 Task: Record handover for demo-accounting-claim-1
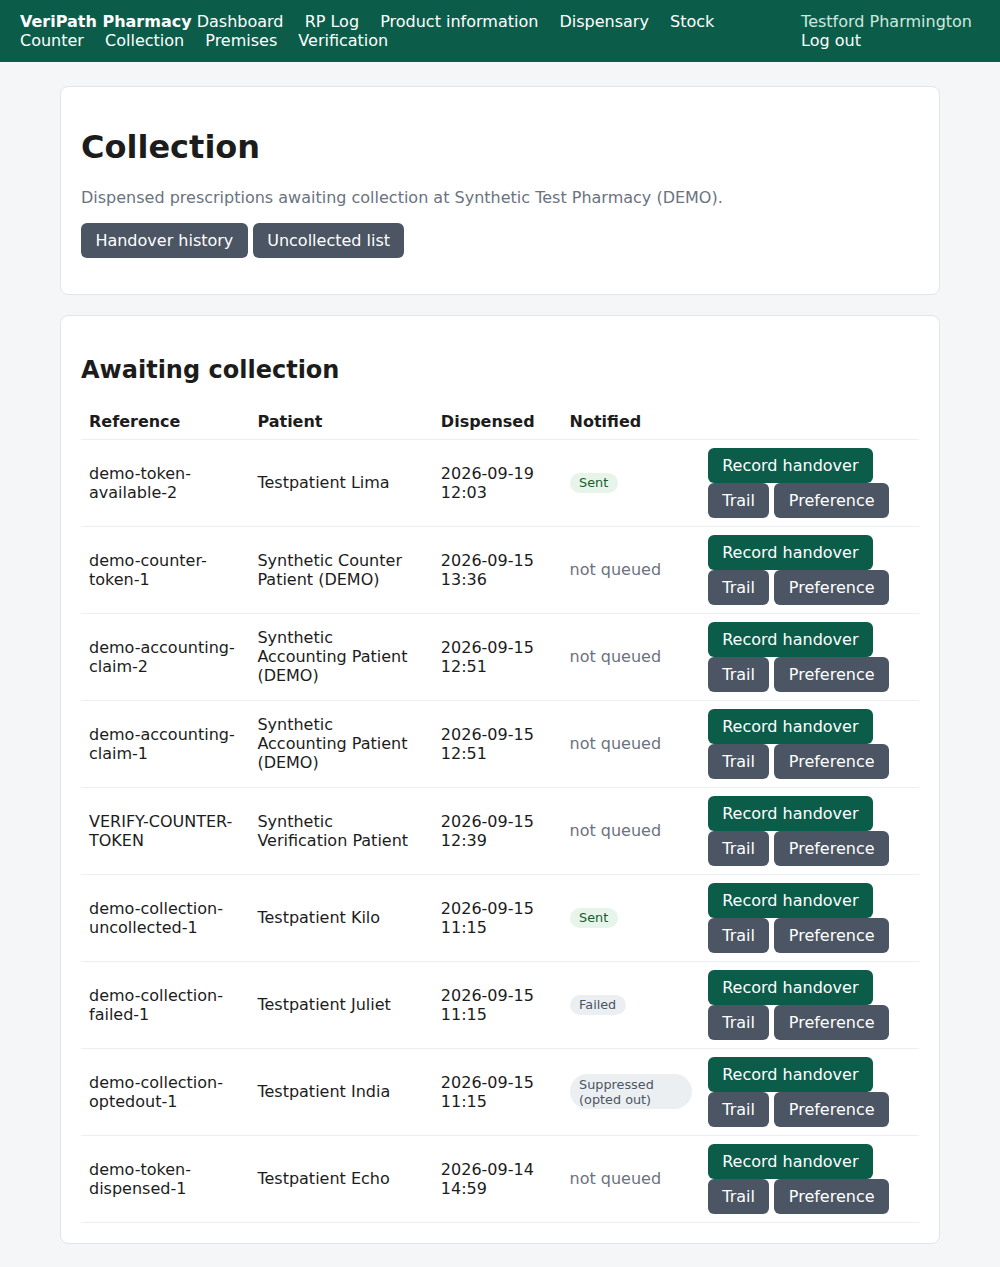click(790, 726)
